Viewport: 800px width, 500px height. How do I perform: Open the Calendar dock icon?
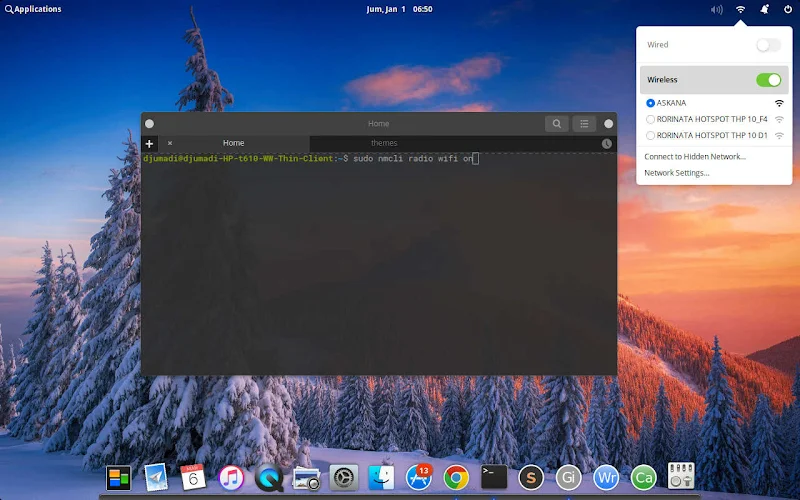(x=193, y=478)
